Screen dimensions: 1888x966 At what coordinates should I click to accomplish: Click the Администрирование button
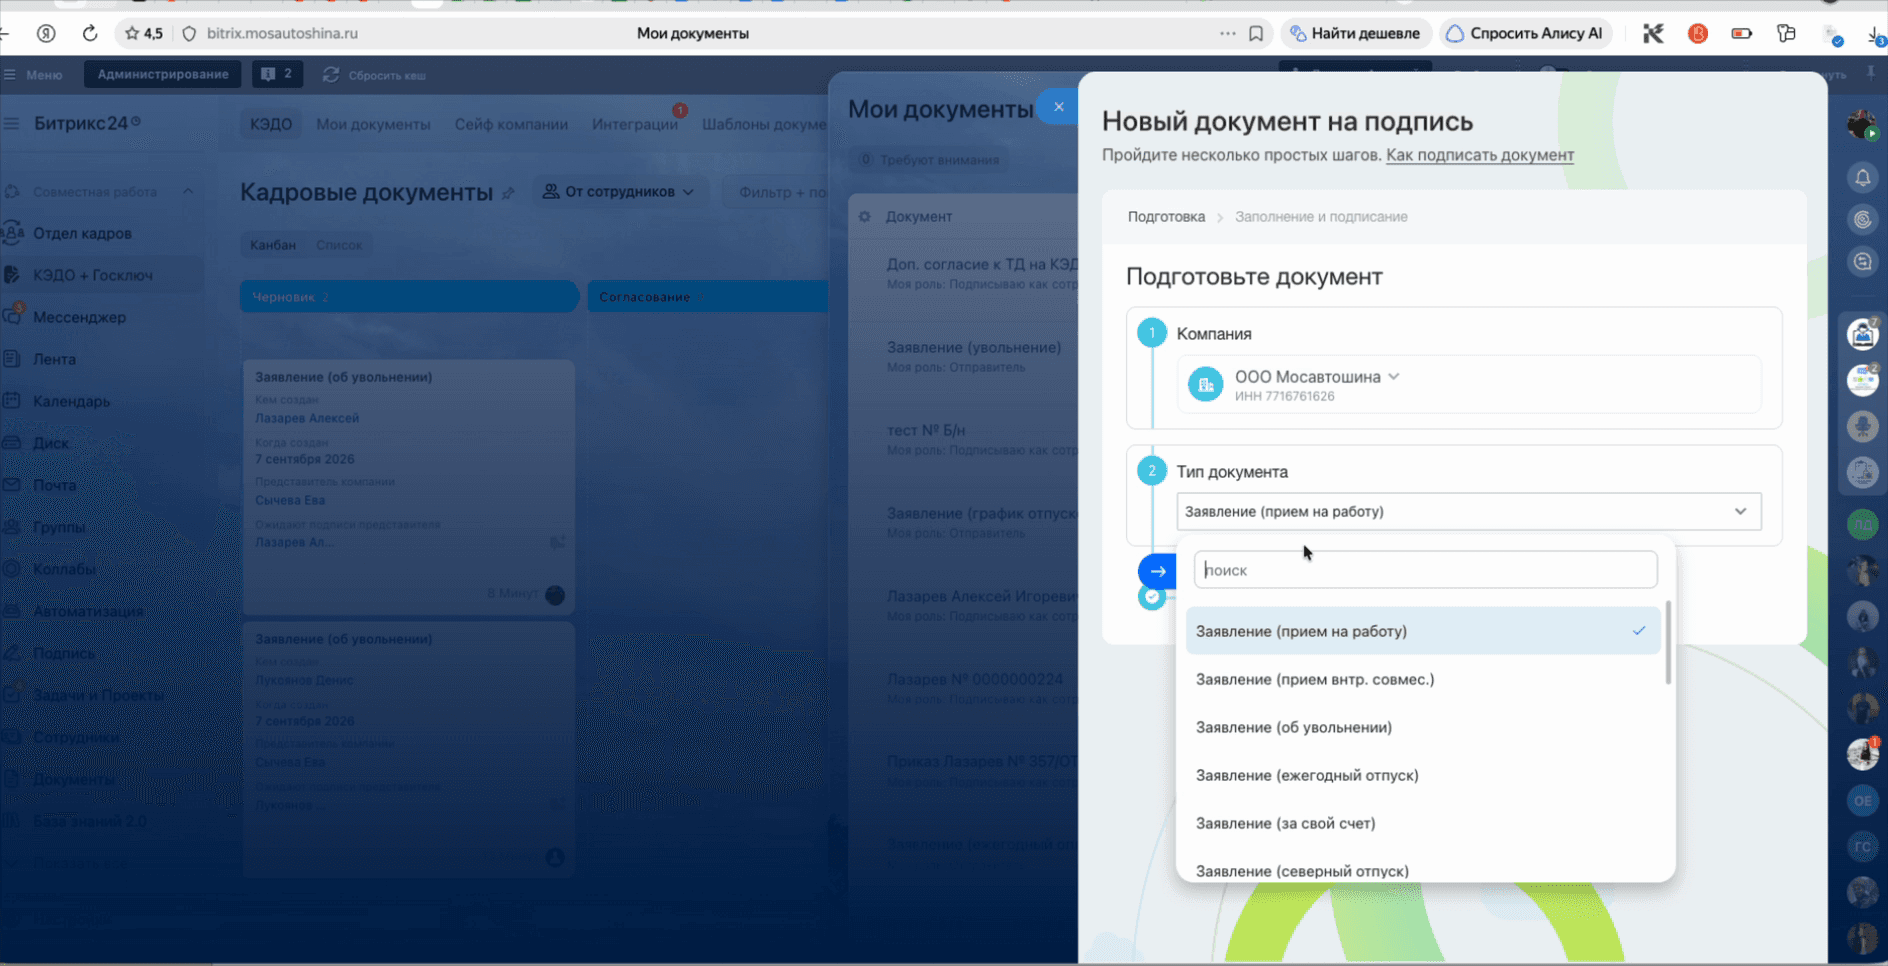point(162,74)
